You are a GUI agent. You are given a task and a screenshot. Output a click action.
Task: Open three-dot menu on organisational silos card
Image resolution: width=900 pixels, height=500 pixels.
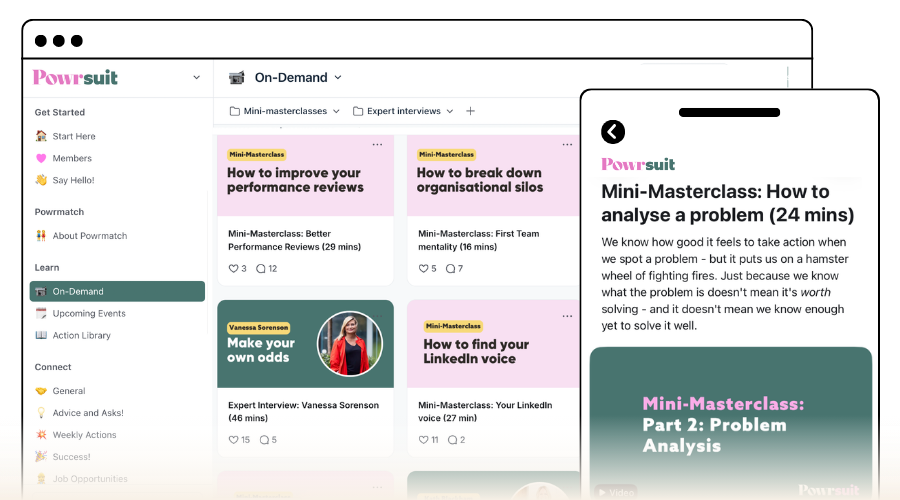point(567,145)
